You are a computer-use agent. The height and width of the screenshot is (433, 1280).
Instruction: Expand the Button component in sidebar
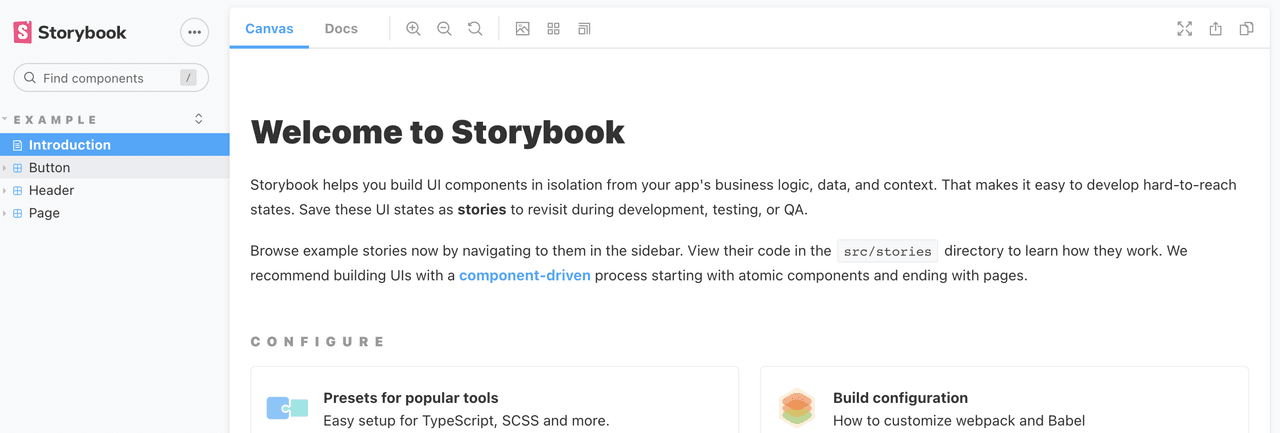49,168
